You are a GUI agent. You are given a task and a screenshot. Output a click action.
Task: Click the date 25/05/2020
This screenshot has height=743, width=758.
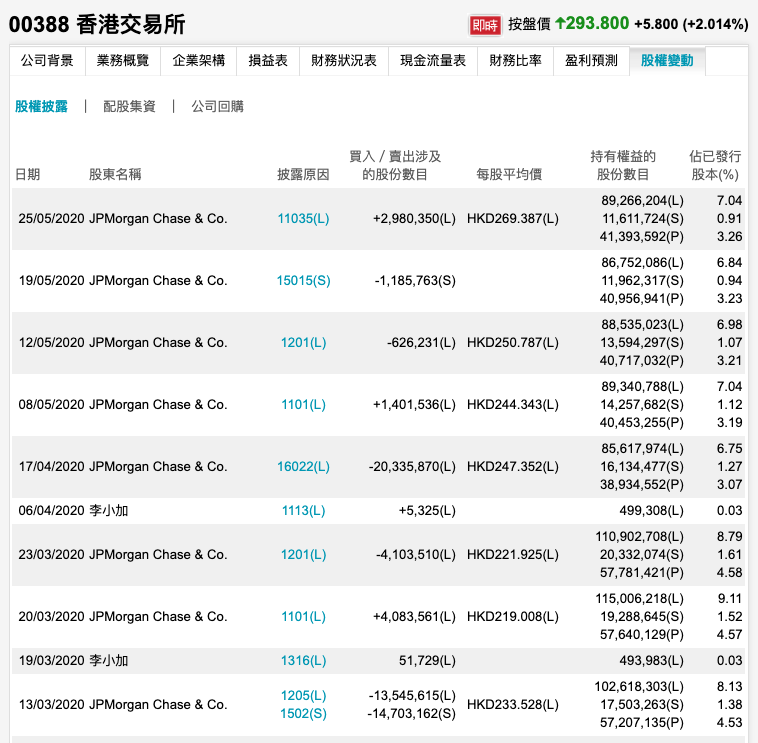tap(52, 219)
